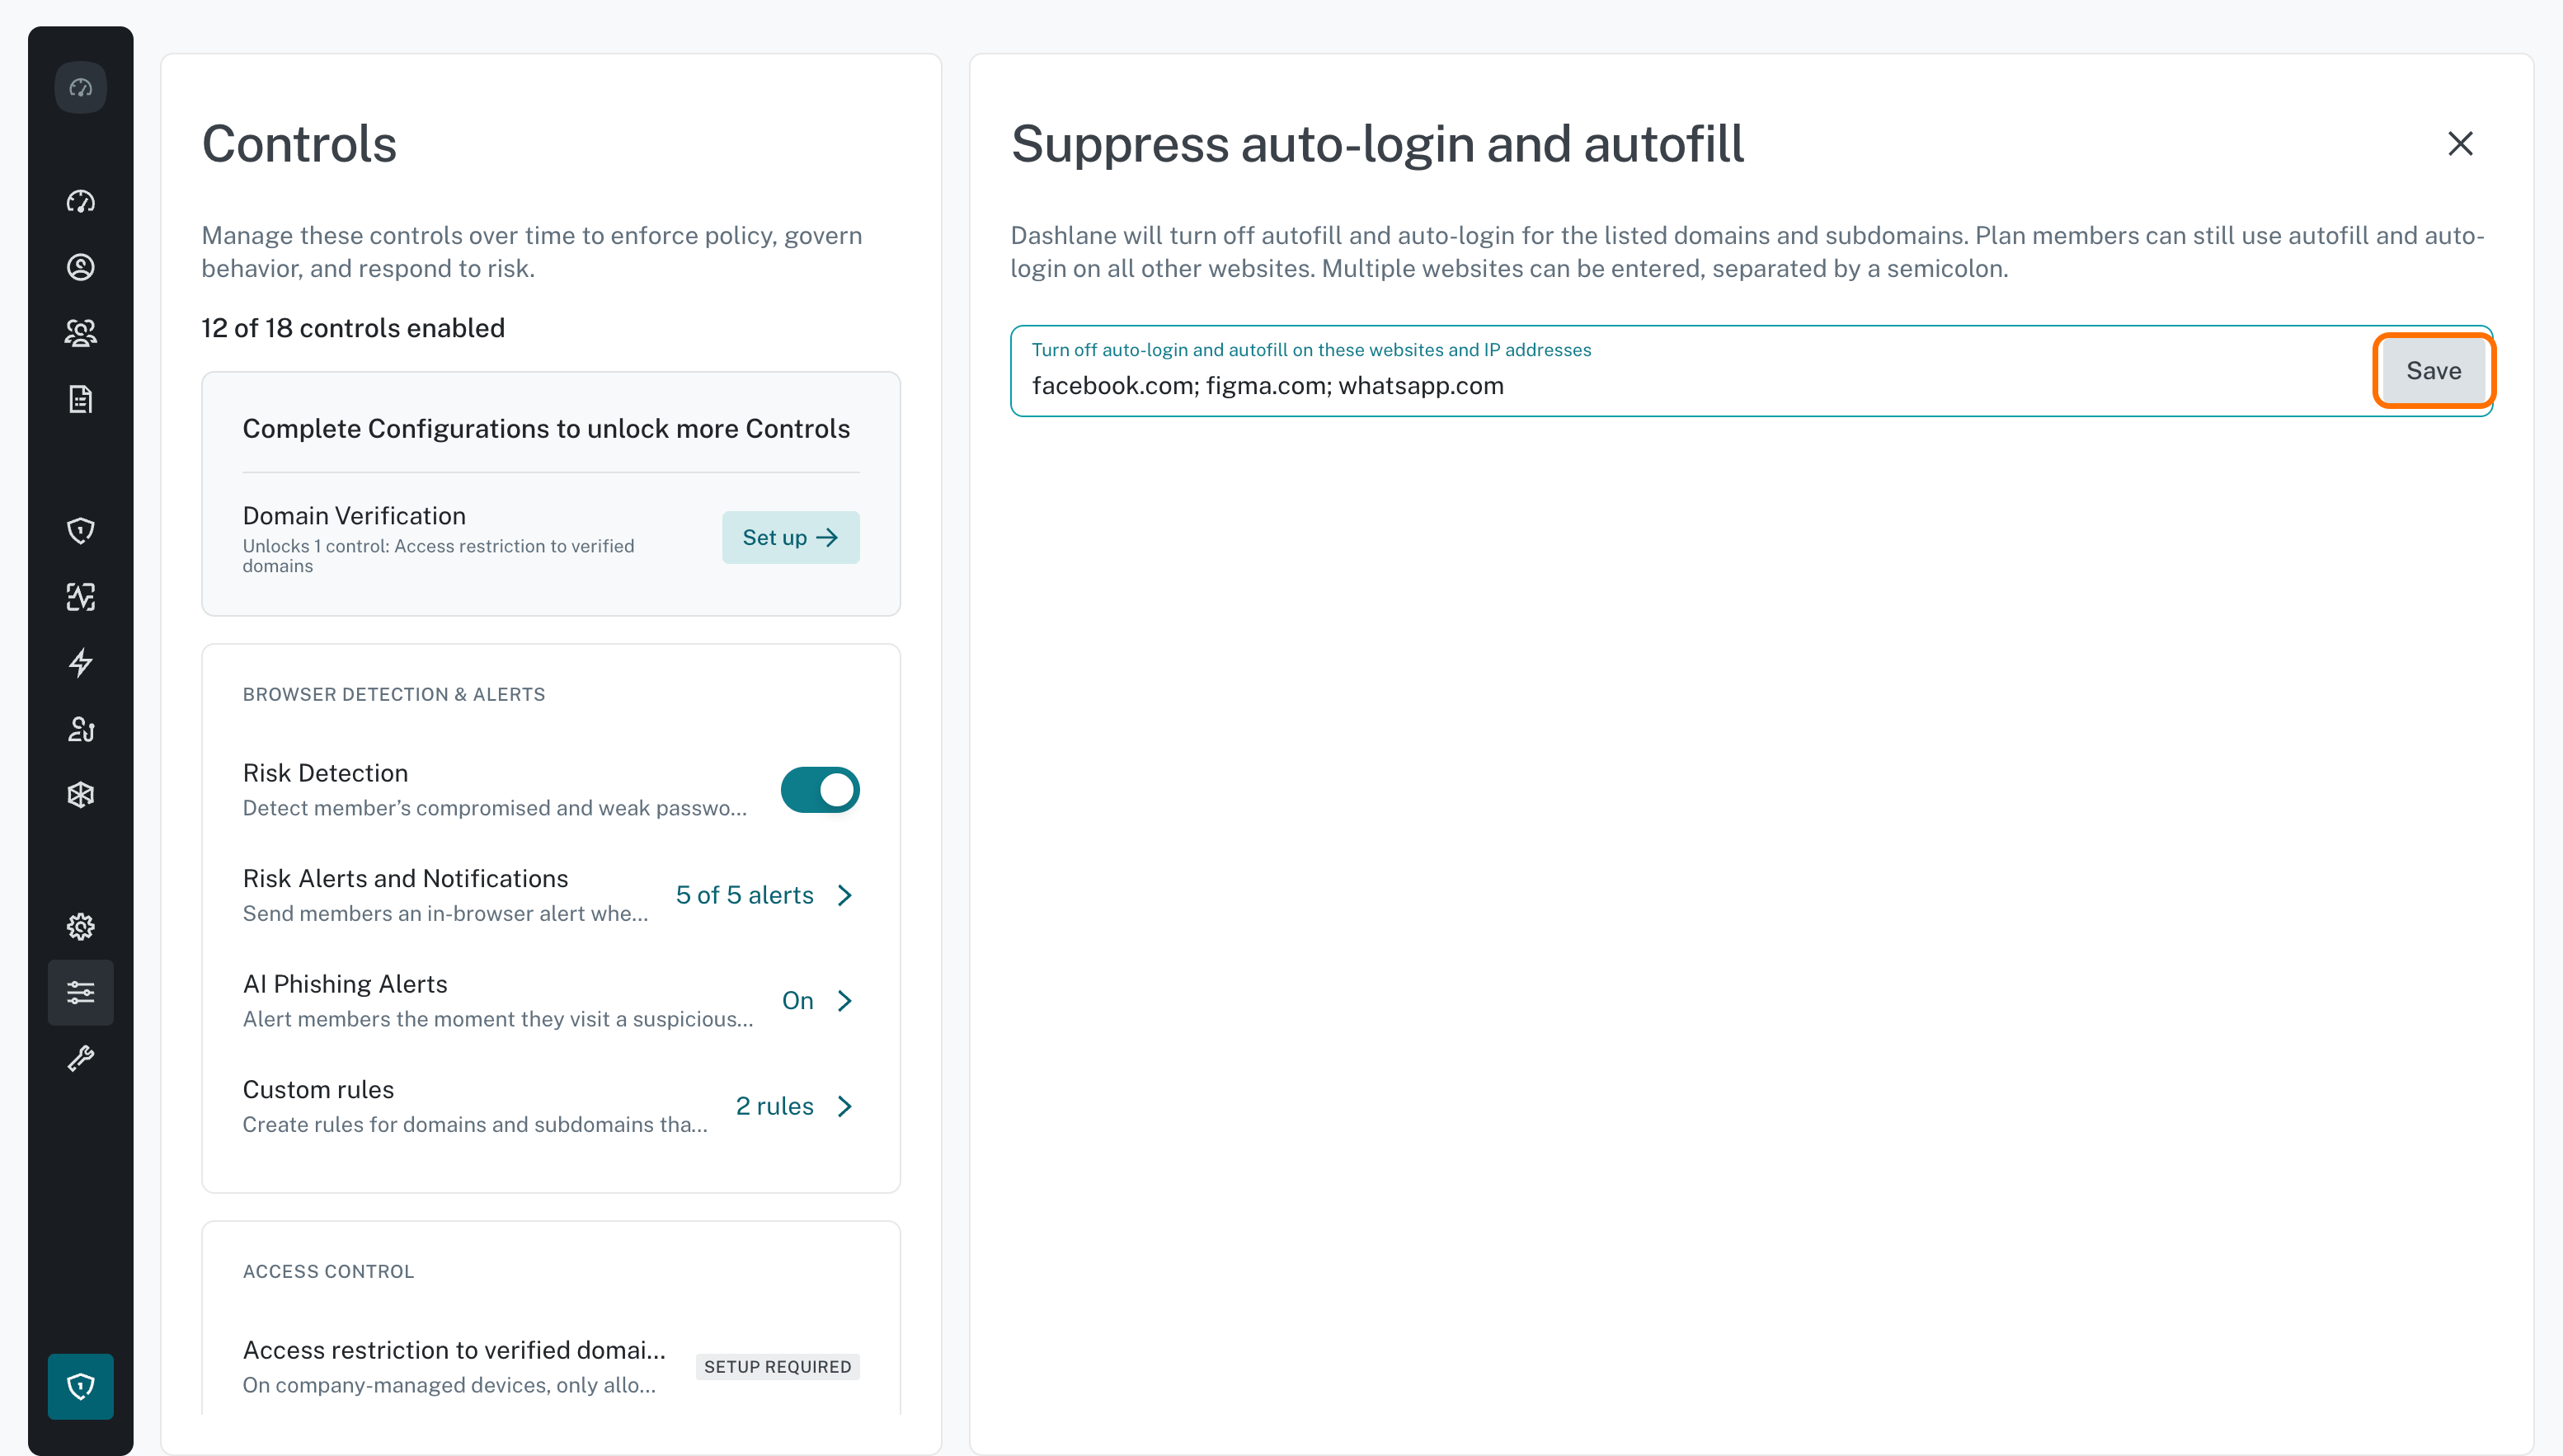The height and width of the screenshot is (1456, 2563).
Task: Expand Risk Alerts and Notifications chevron
Action: [x=845, y=895]
